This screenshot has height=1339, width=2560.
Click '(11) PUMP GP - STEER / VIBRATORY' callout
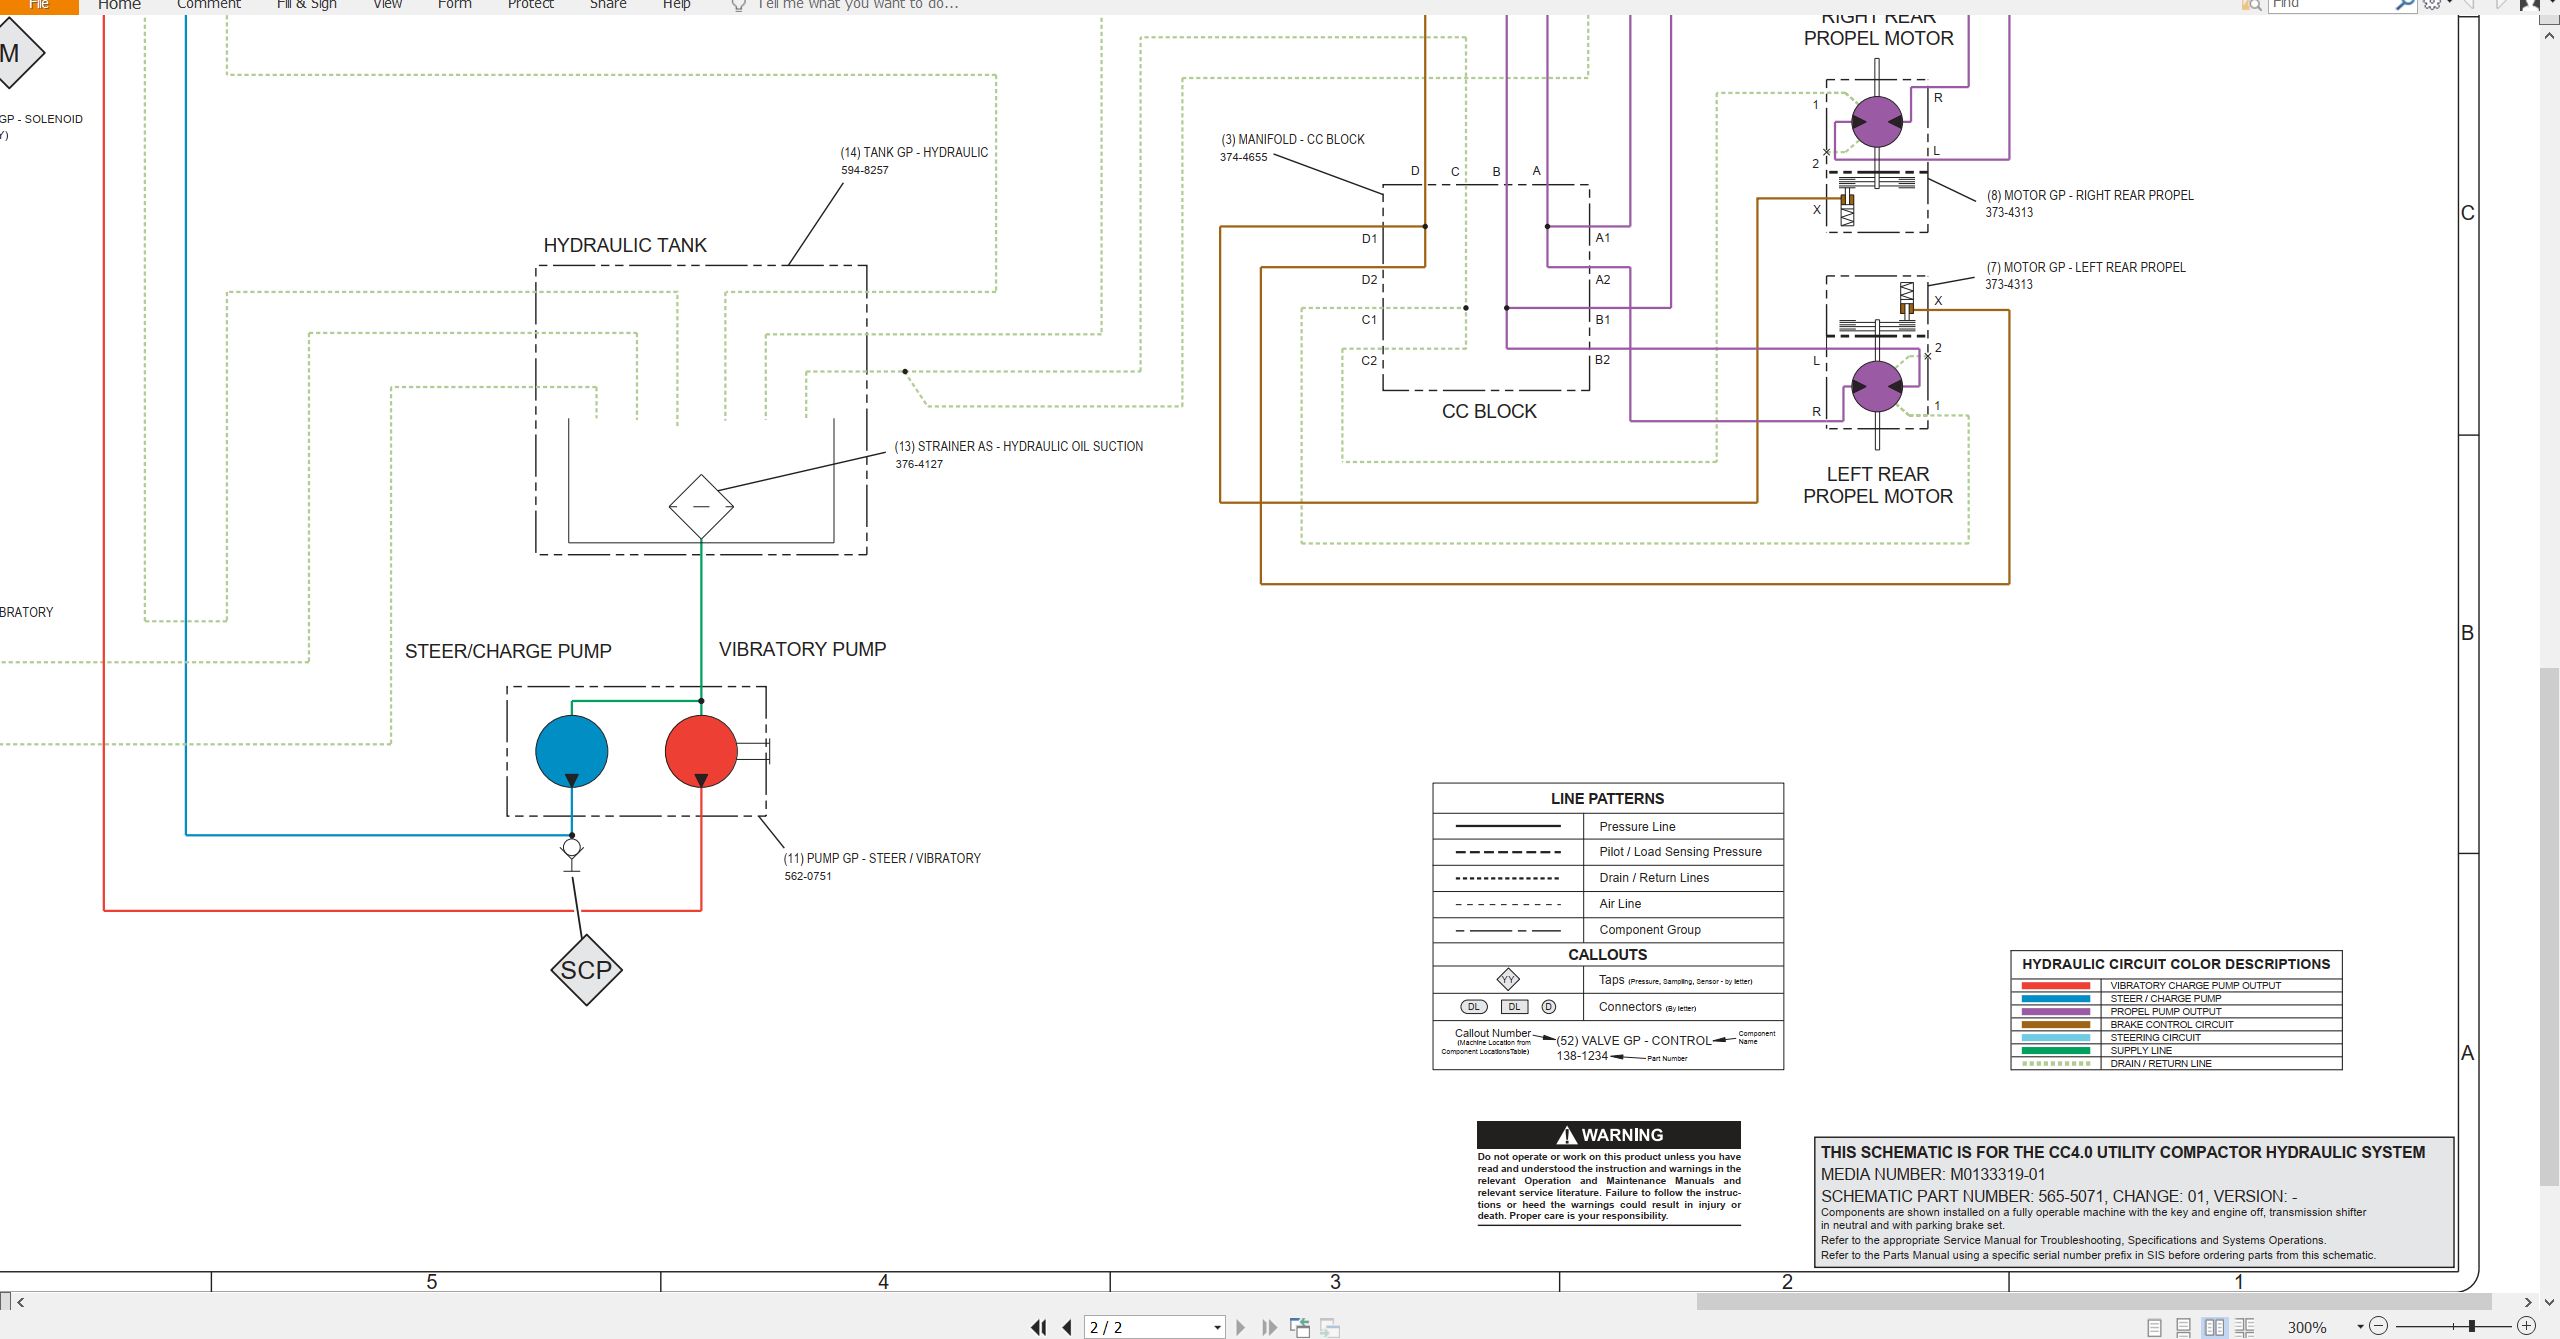882,858
